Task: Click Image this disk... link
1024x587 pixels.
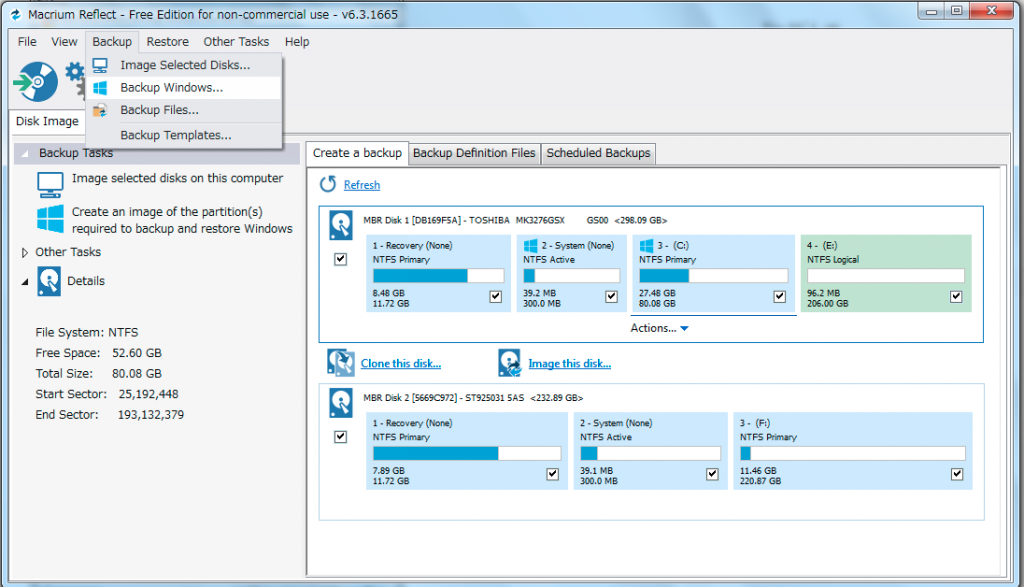Action: click(x=569, y=364)
